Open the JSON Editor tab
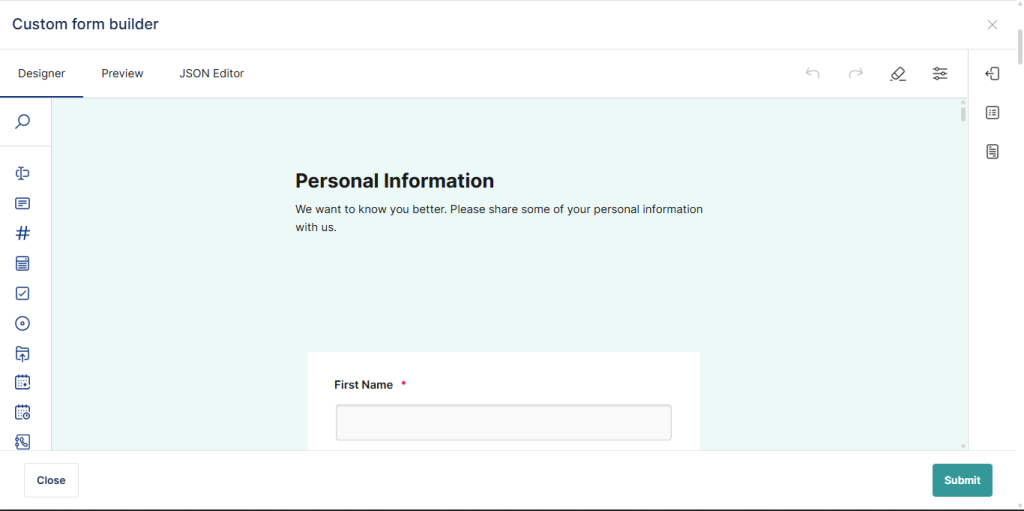The image size is (1024, 511). (x=211, y=73)
